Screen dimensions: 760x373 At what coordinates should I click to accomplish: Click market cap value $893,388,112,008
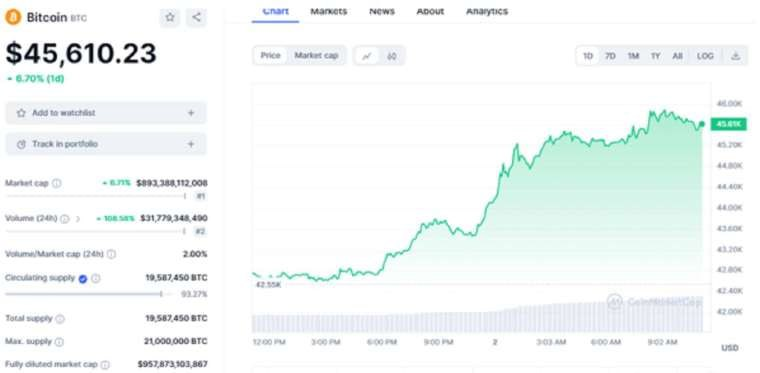click(x=172, y=183)
